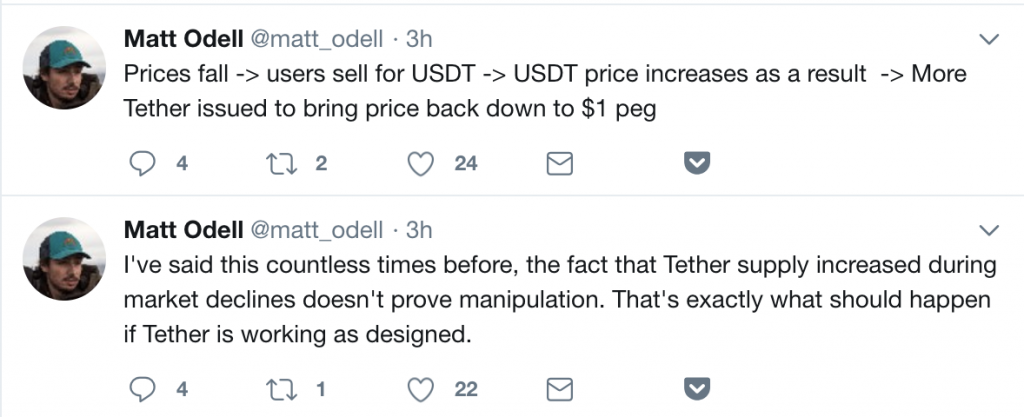Save first tweet to Pocket
This screenshot has width=1024, height=417.
pos(697,163)
